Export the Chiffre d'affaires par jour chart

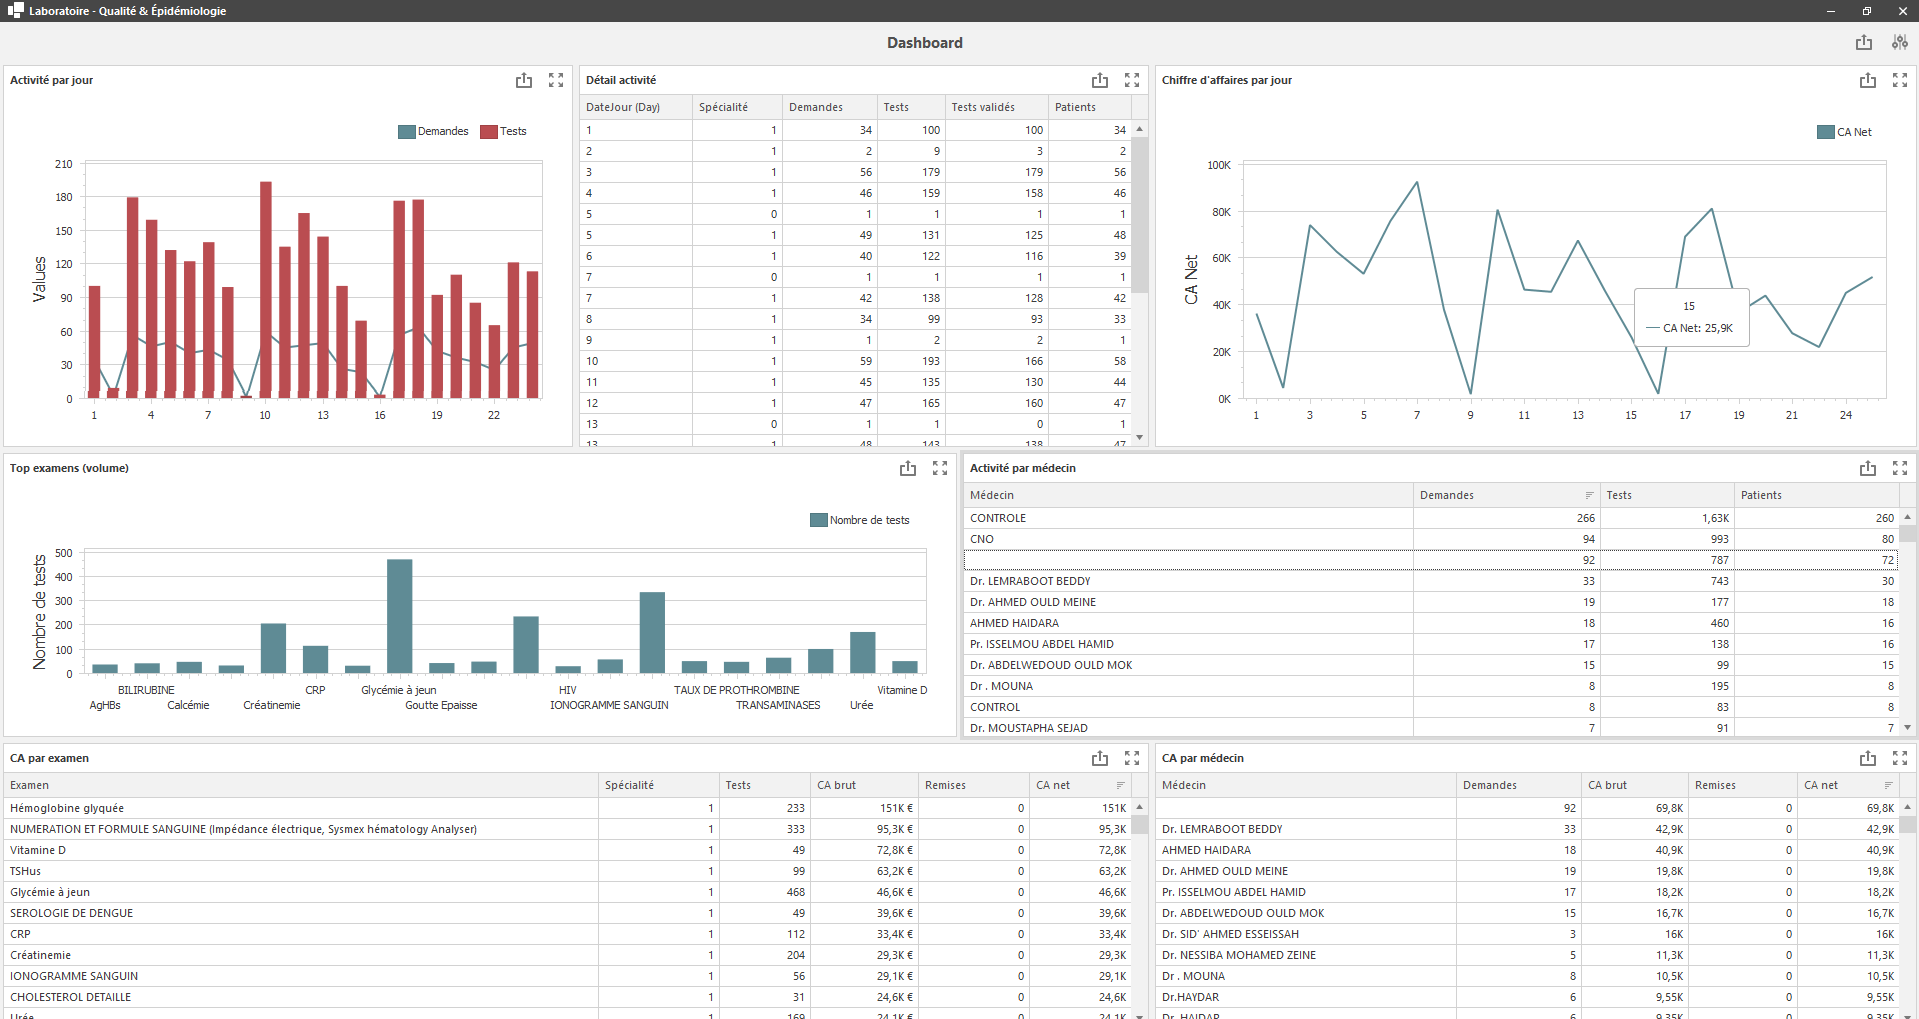click(1866, 80)
